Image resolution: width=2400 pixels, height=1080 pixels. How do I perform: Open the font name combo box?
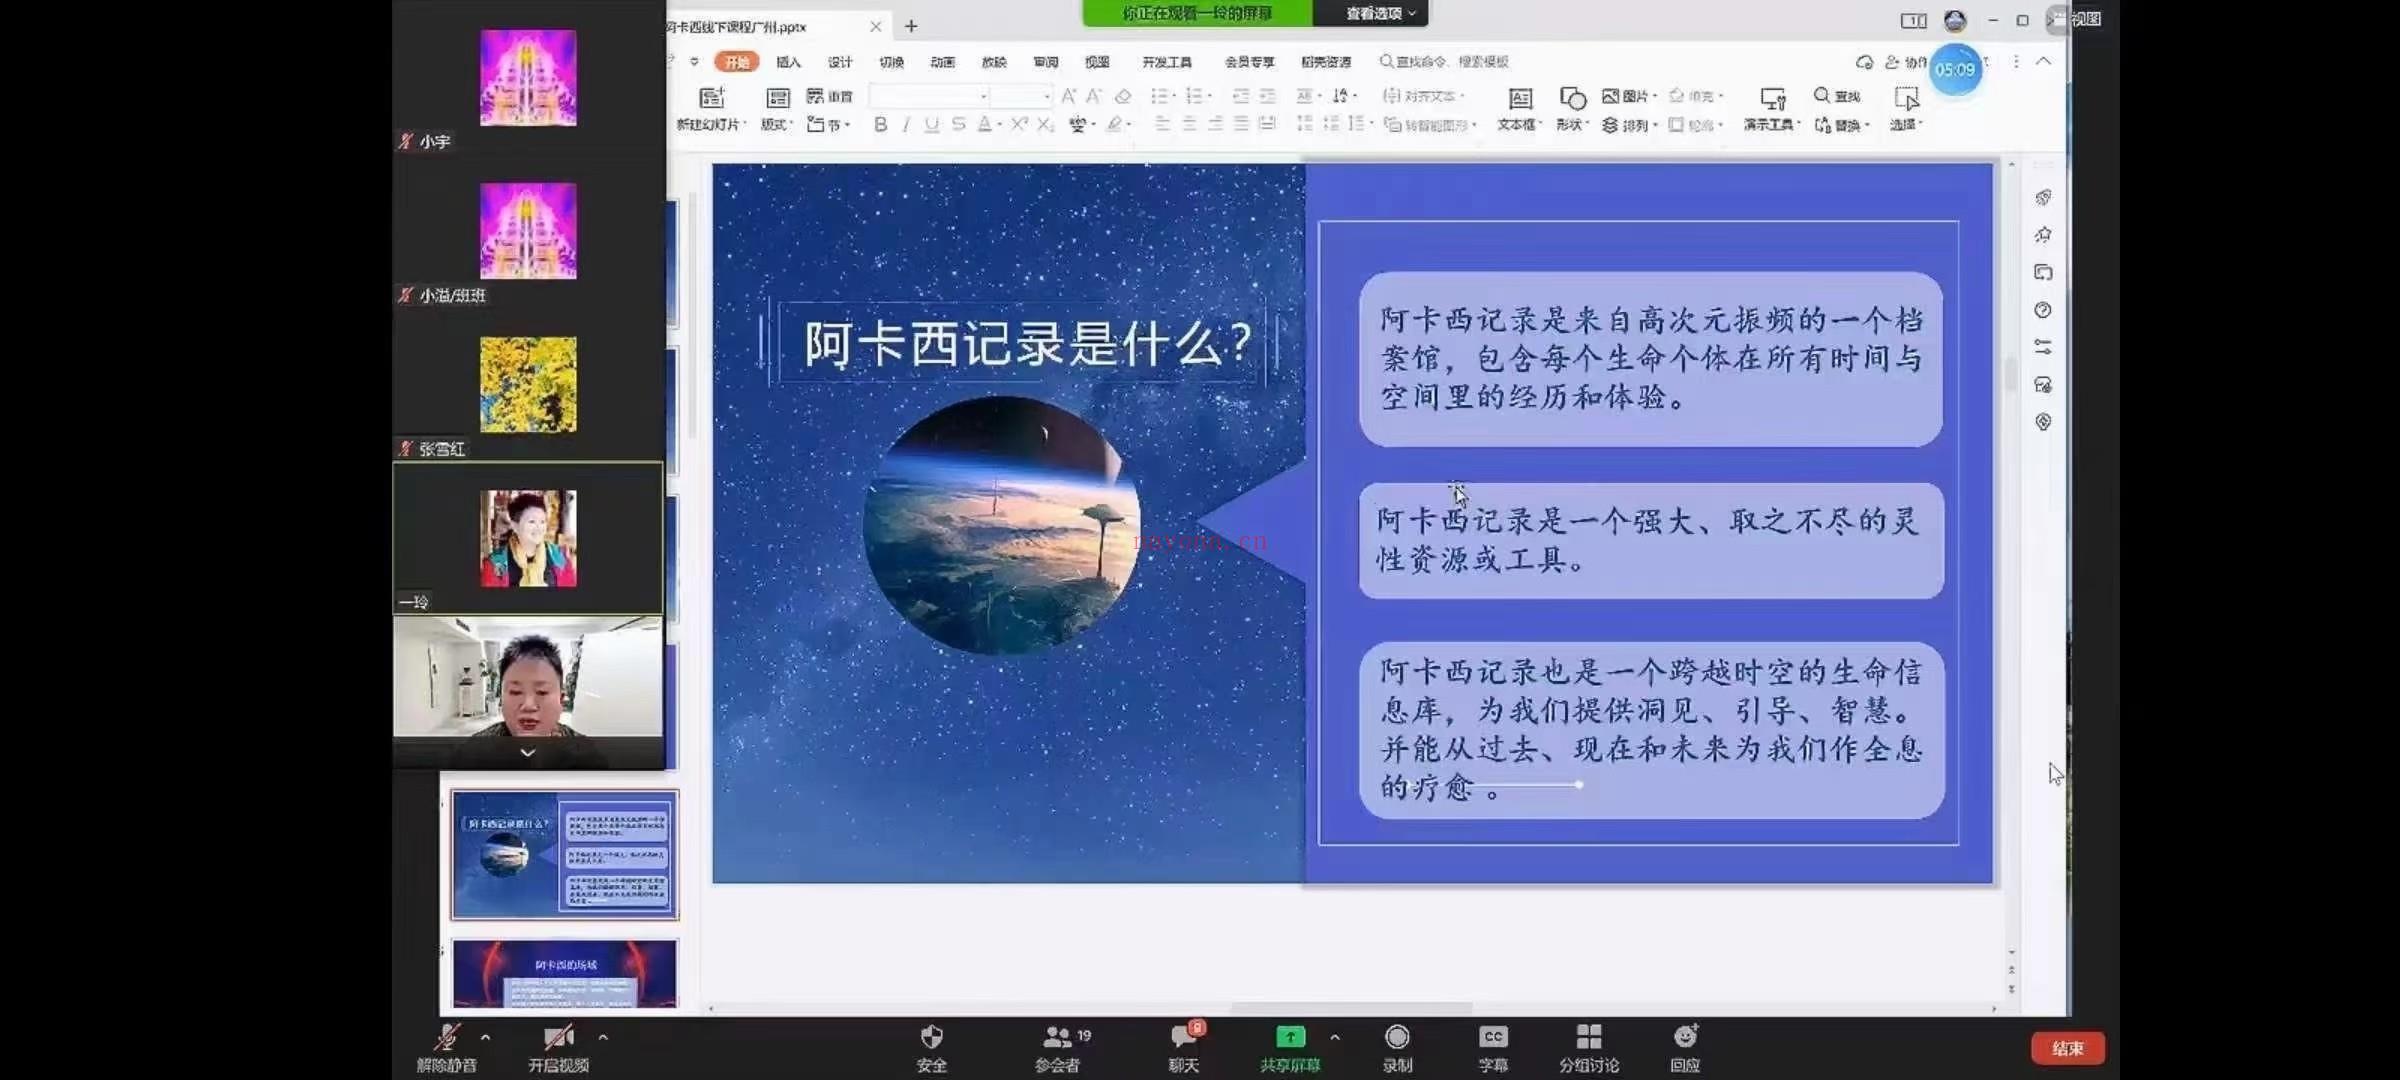[x=930, y=96]
